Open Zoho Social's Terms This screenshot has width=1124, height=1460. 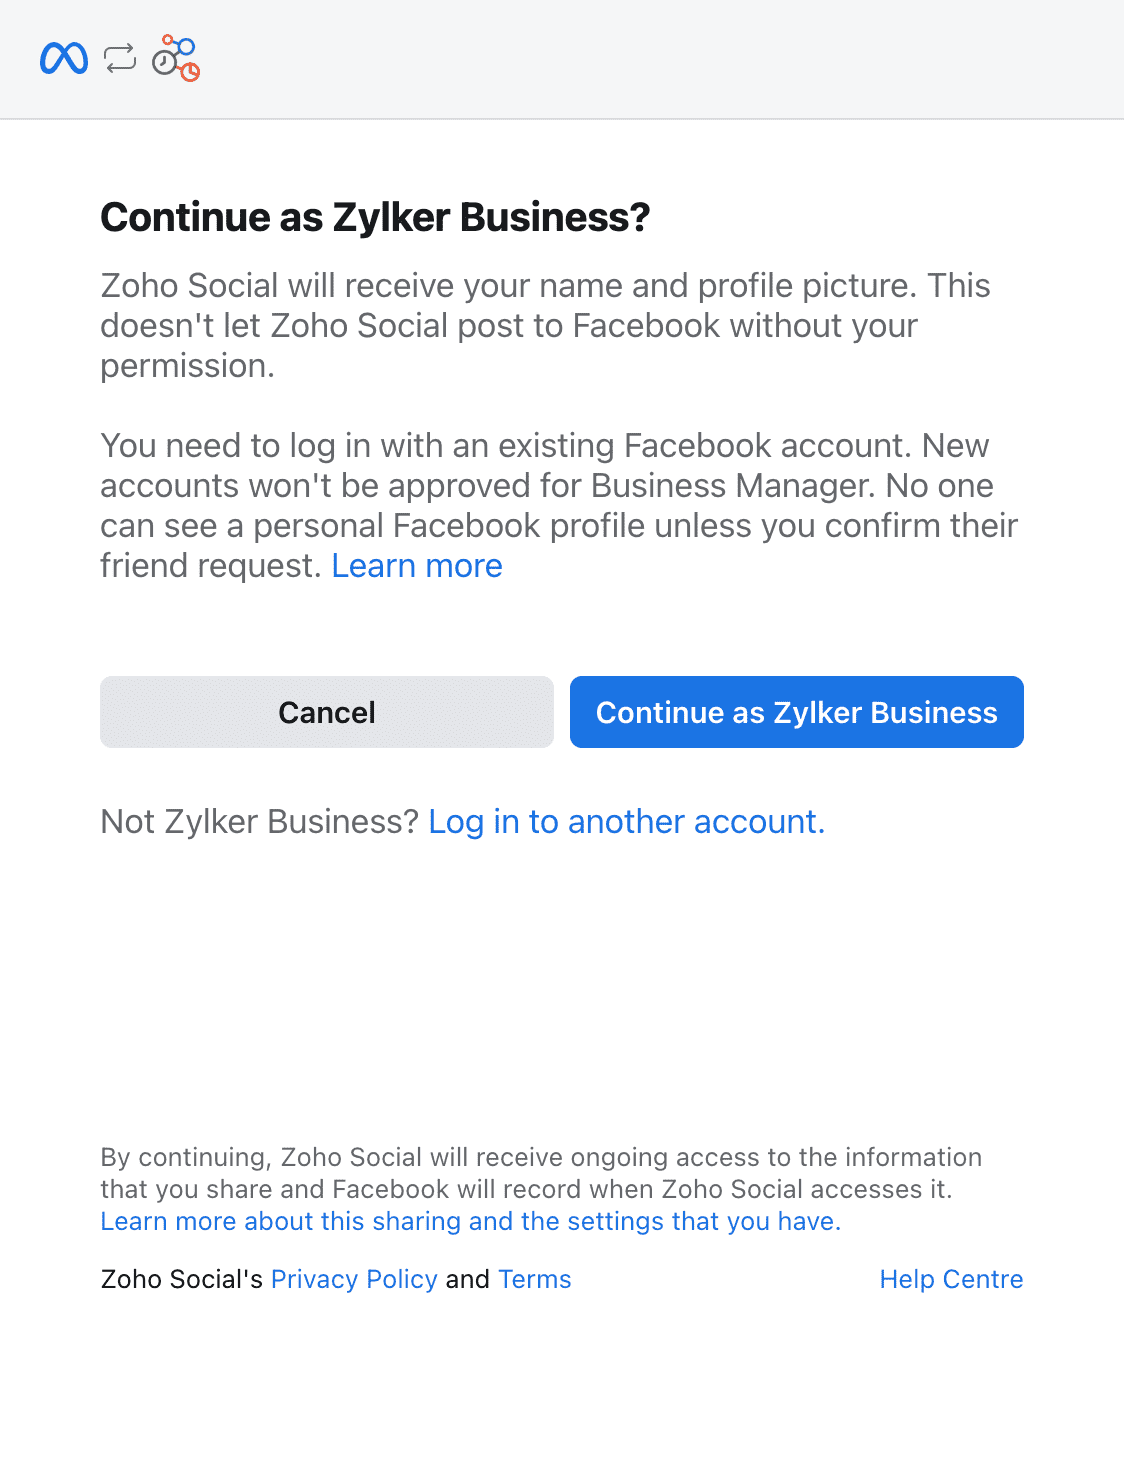click(534, 1279)
